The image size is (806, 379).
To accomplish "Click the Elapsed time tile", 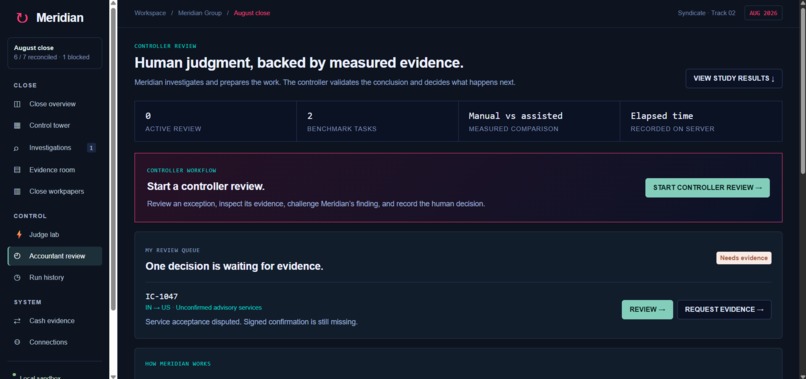I will click(701, 121).
